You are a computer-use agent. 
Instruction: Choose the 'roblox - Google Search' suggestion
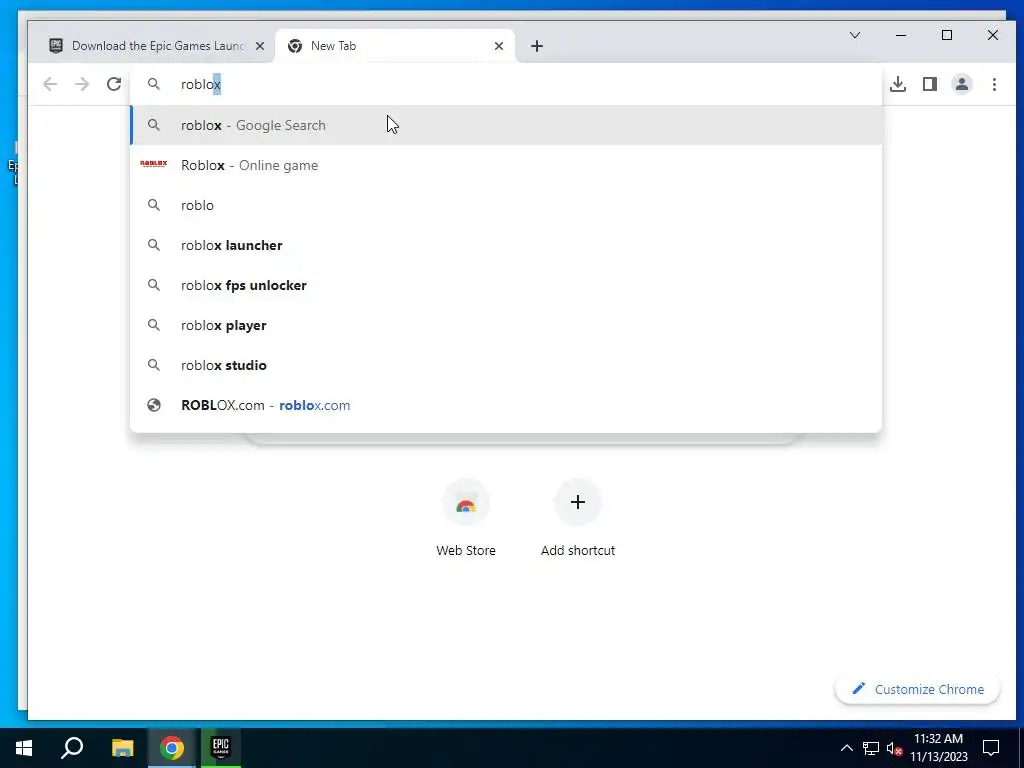(x=506, y=125)
